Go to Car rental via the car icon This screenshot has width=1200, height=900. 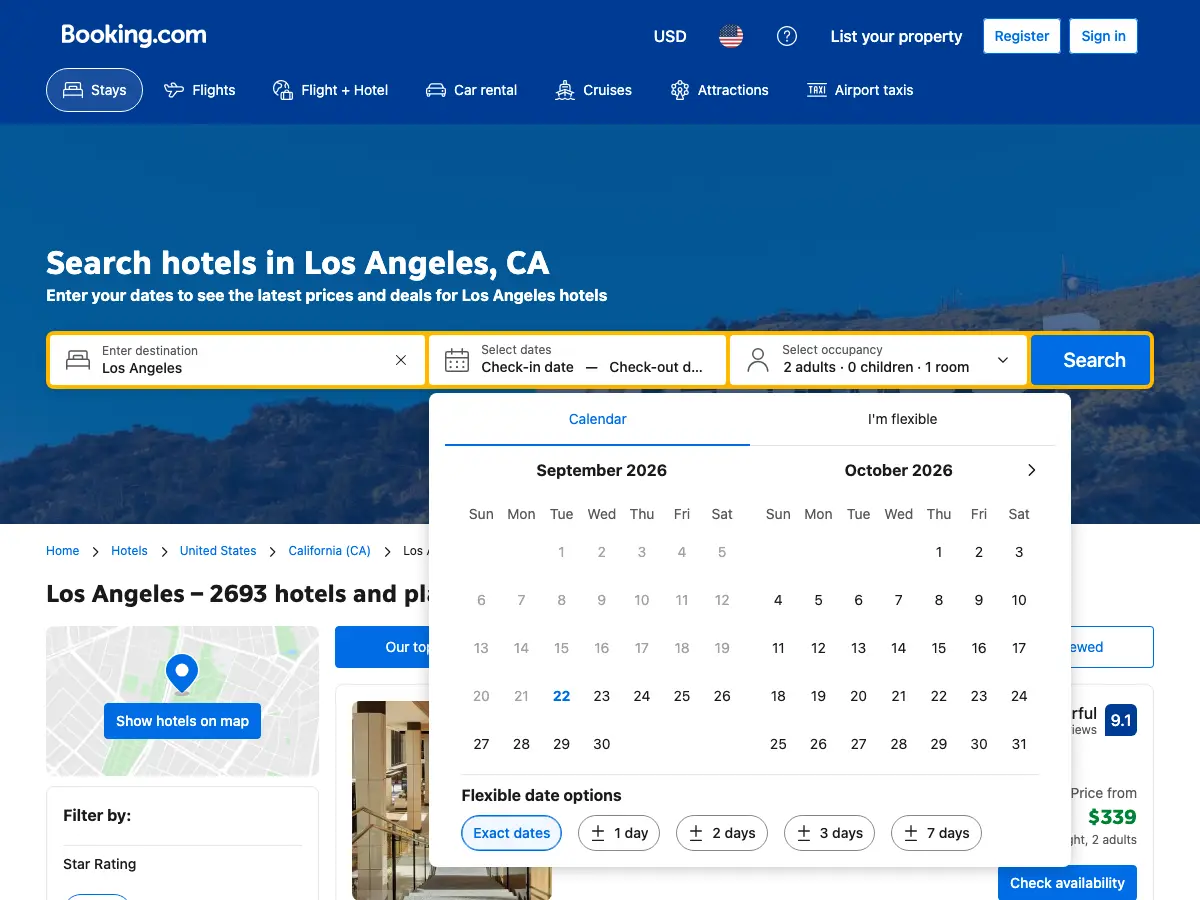pos(436,90)
